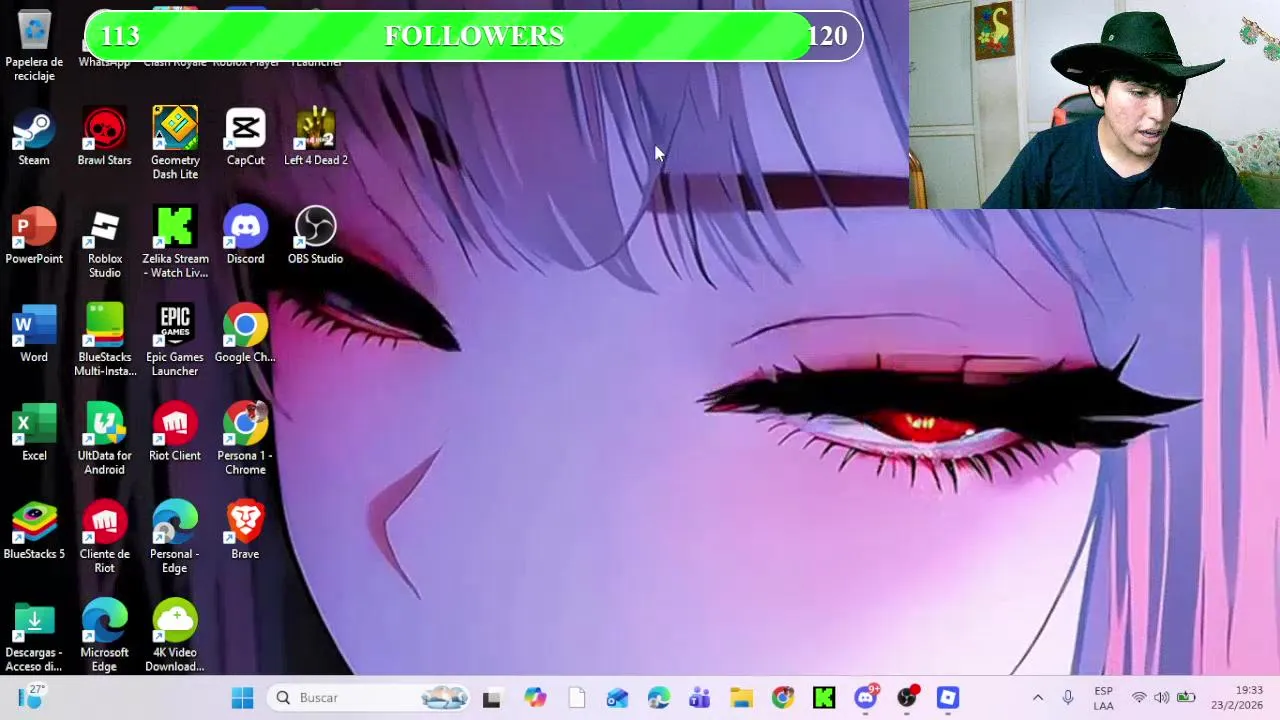The height and width of the screenshot is (720, 1280).
Task: Switch to Roblox in the taskbar
Action: pos(948,698)
